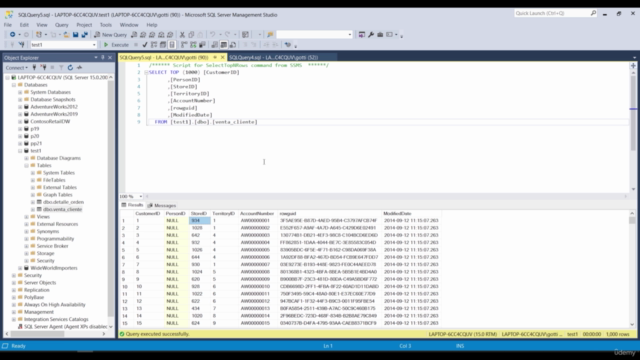640x360 pixels.
Task: Click the New Query toolbar button
Action: coord(111,35)
